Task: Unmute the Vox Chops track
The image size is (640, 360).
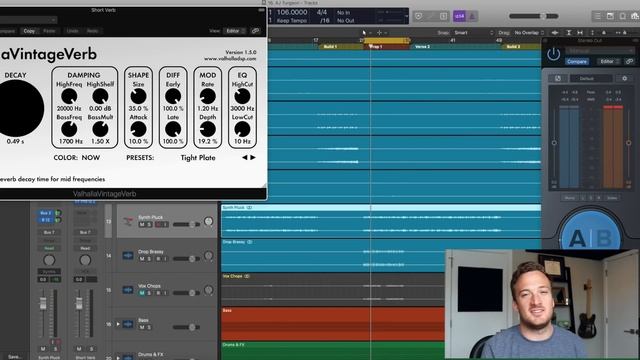Action: 142,293
